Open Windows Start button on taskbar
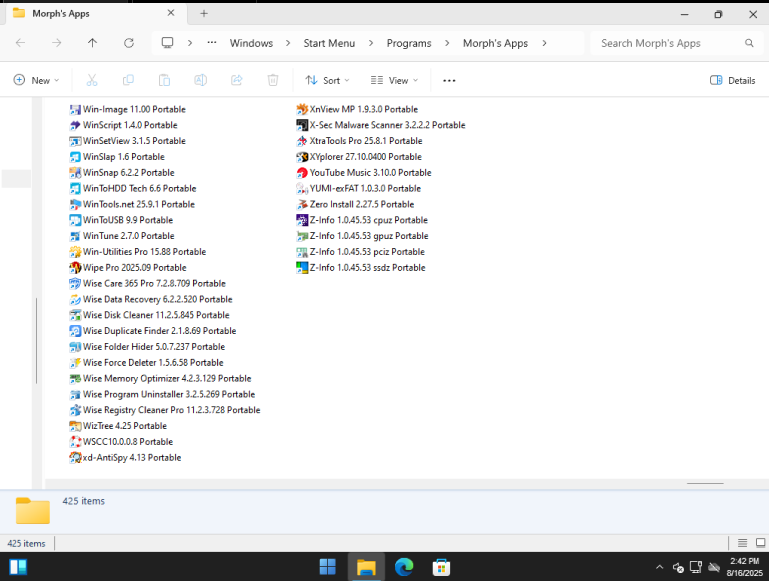This screenshot has height=581, width=769. tap(328, 567)
